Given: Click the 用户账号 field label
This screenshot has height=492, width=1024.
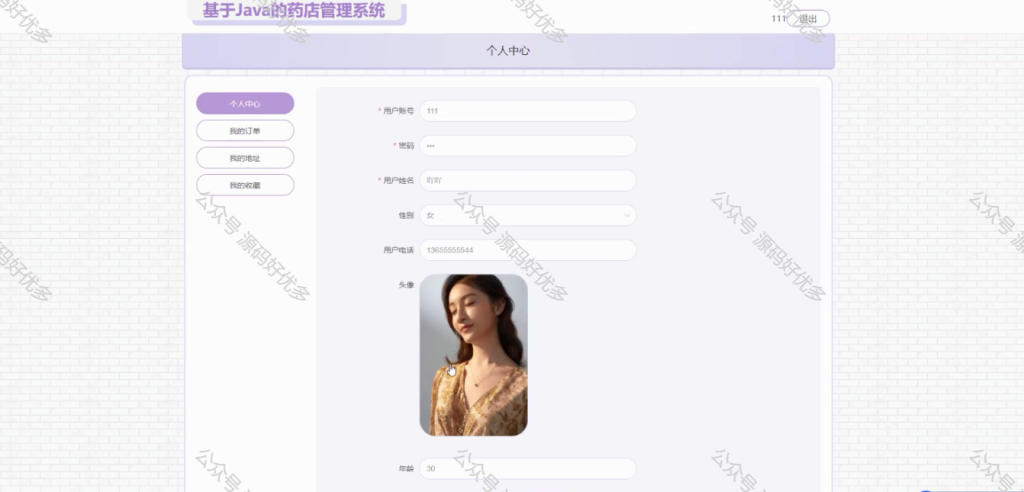Looking at the screenshot, I should (398, 111).
